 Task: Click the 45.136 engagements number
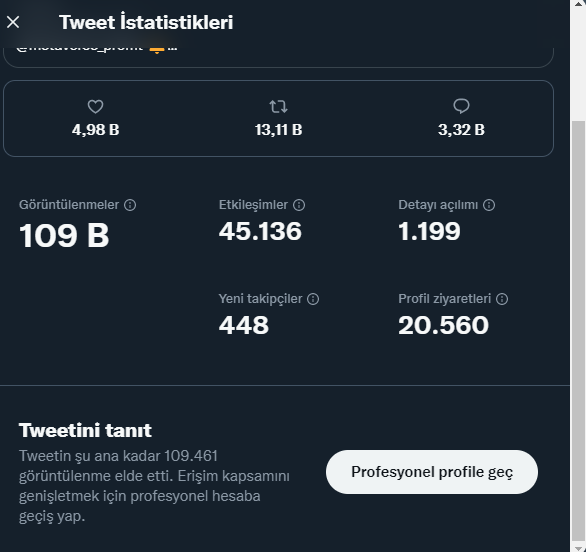click(x=260, y=231)
